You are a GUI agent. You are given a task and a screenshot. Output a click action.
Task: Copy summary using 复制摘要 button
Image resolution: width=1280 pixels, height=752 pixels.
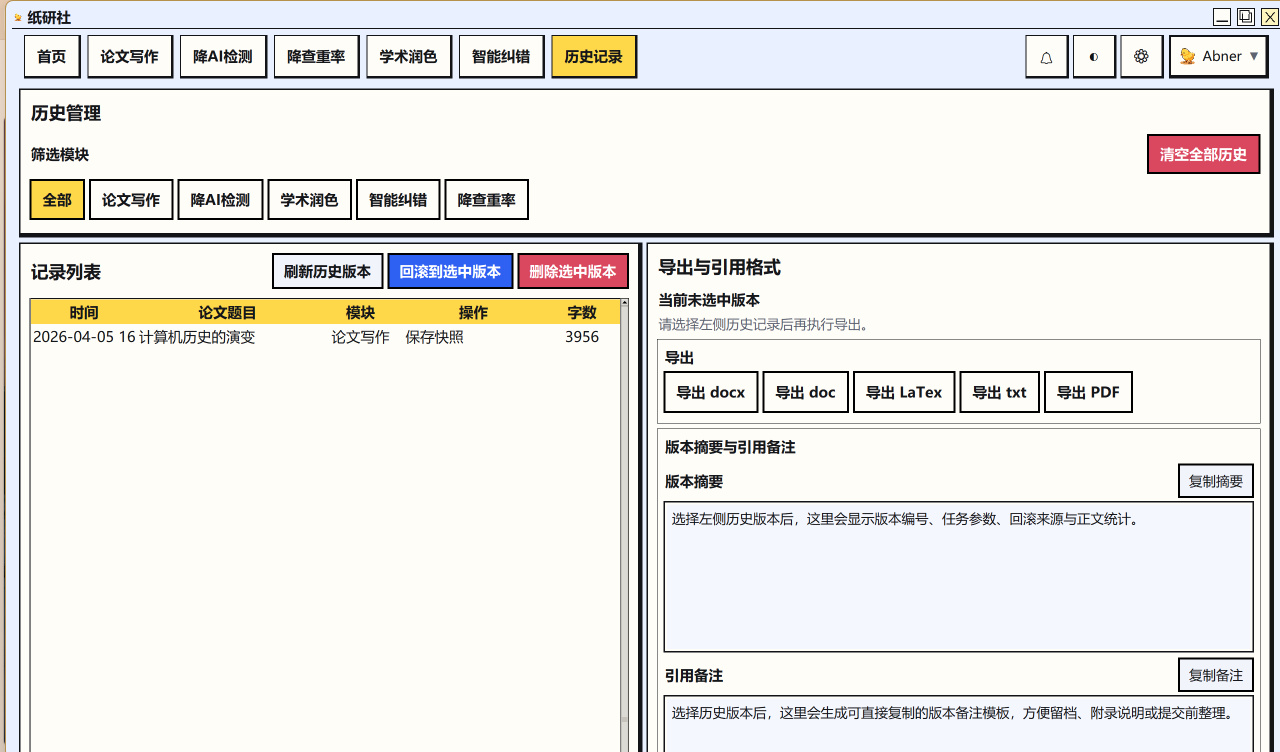[1215, 481]
